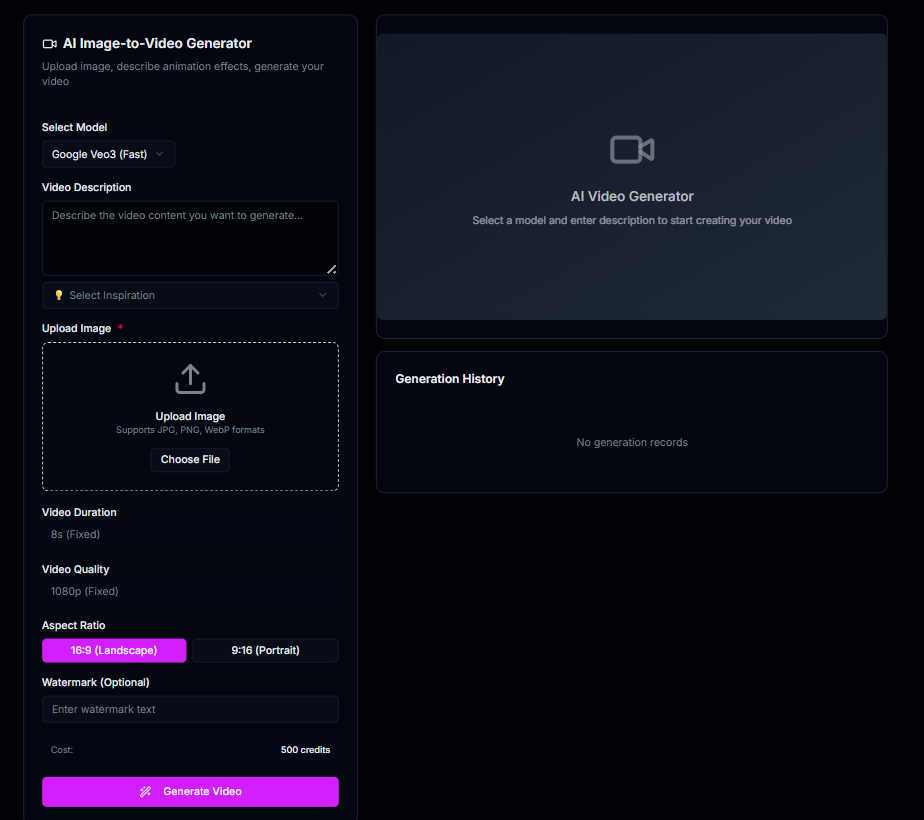The height and width of the screenshot is (820, 924).
Task: Click the camera icon beside AI Image-to-Video Generator
Action: click(50, 44)
